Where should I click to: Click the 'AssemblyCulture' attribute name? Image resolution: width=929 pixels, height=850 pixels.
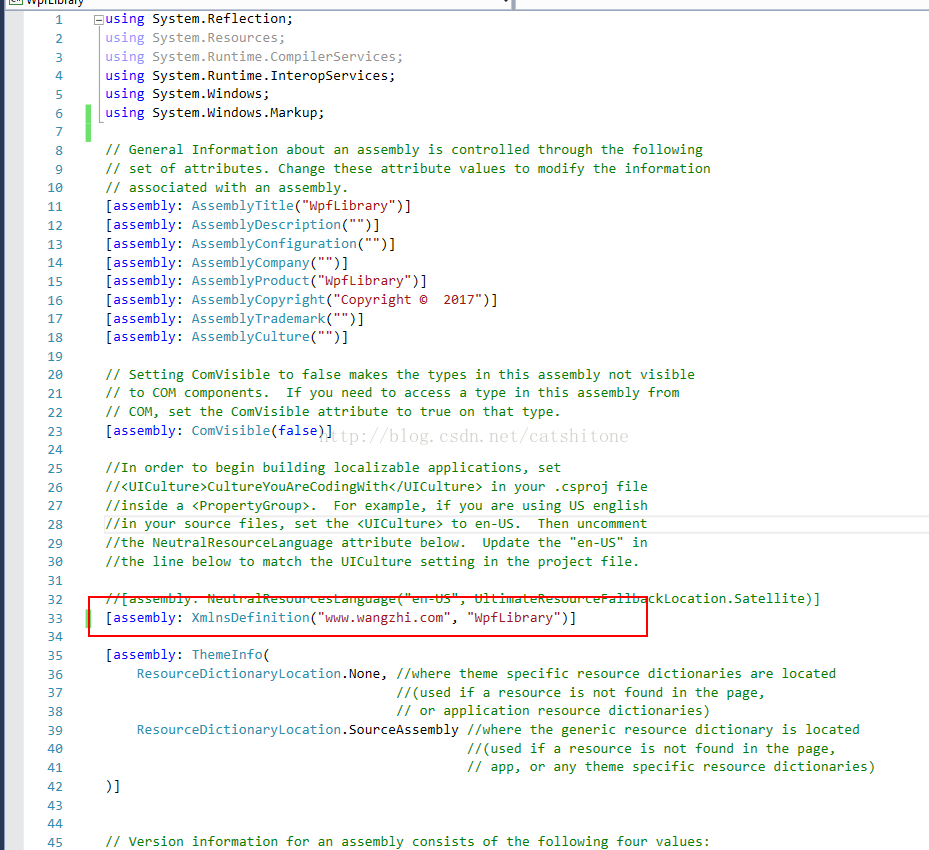point(250,337)
